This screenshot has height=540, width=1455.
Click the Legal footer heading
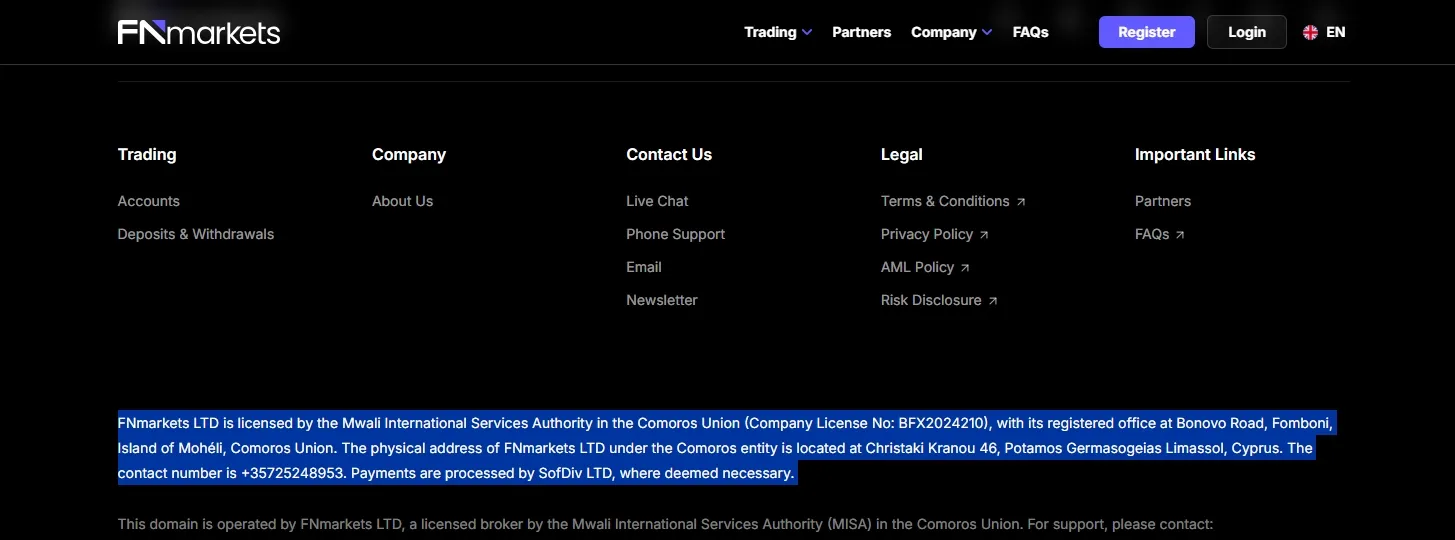pyautogui.click(x=902, y=154)
